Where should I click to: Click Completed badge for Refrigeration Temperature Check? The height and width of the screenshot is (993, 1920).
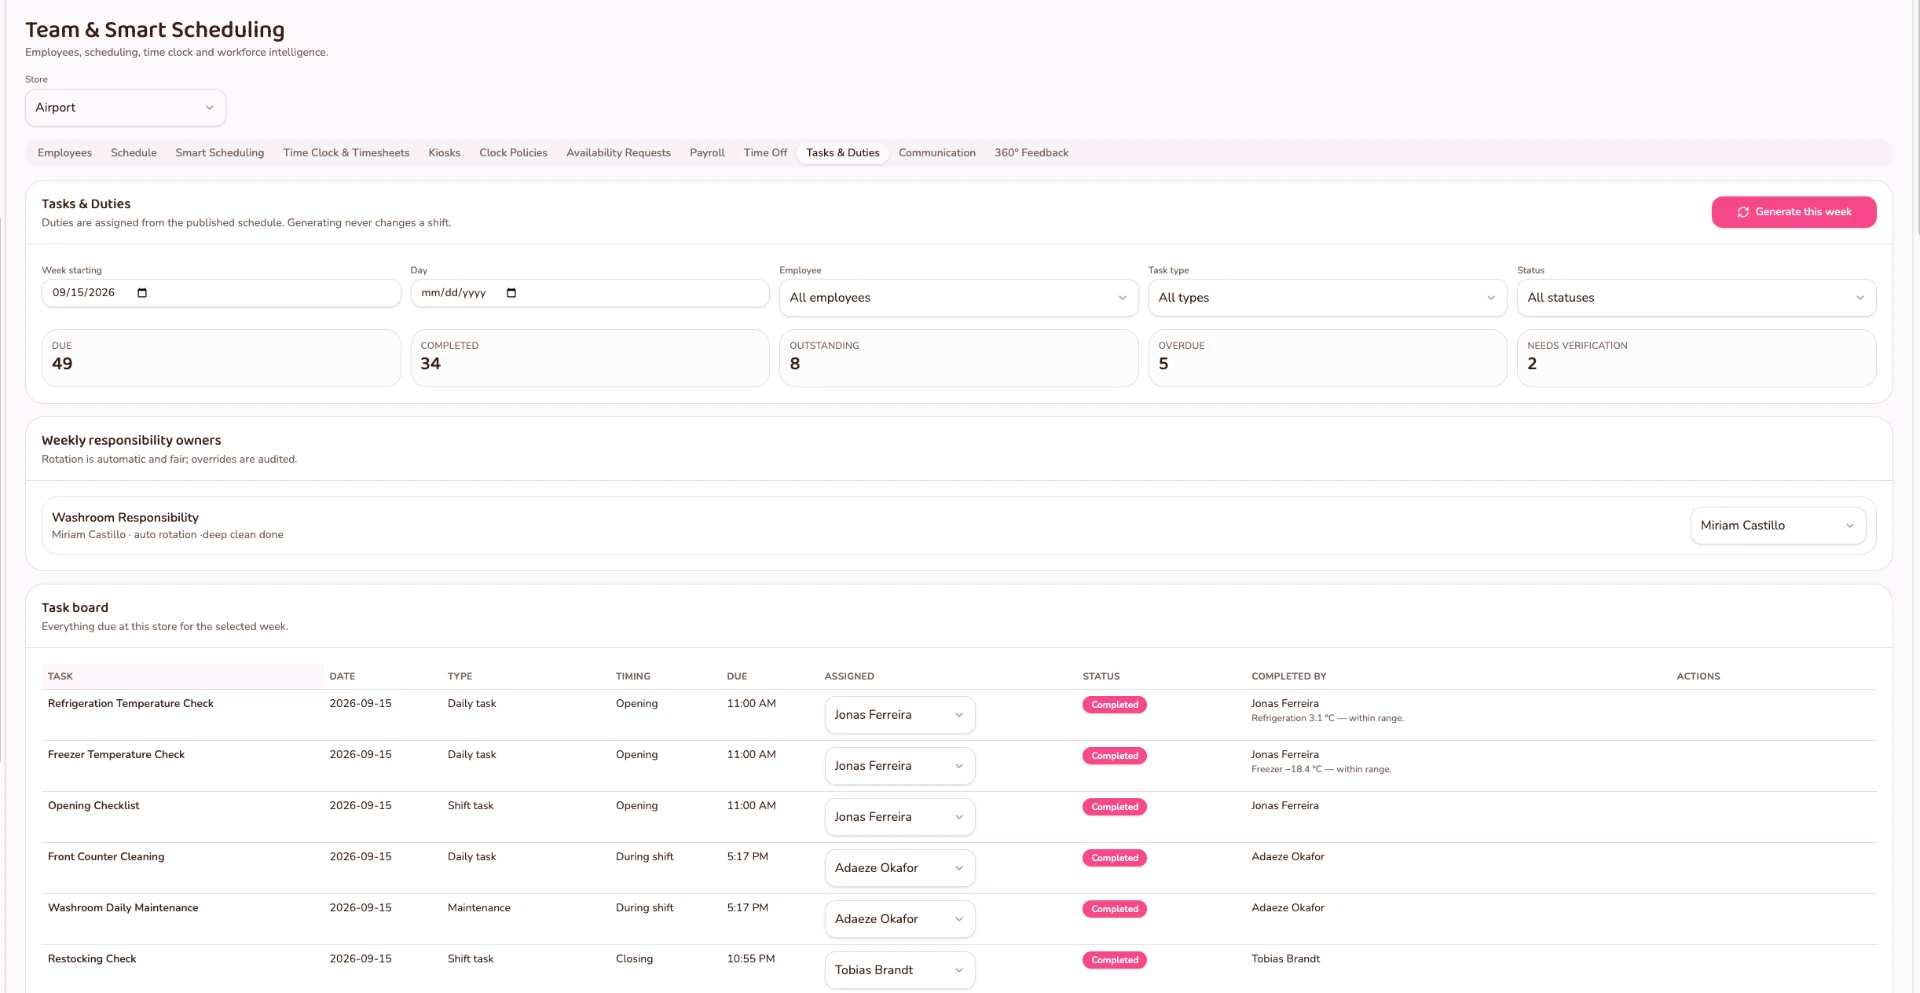(x=1114, y=705)
